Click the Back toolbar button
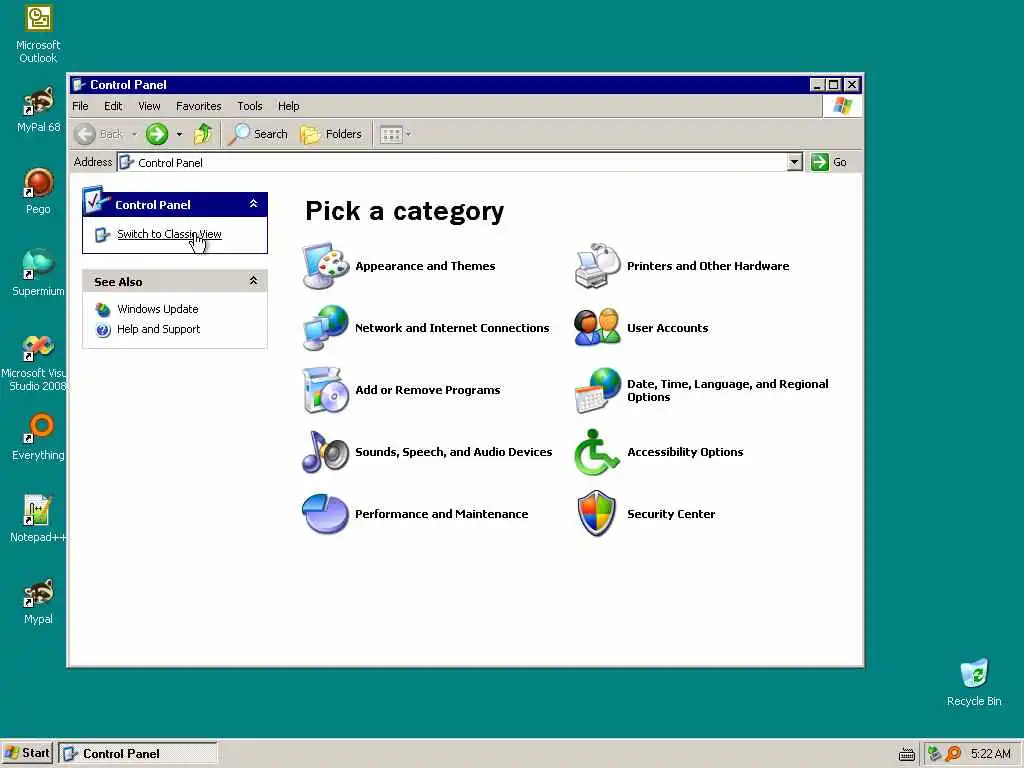1024x768 pixels. click(99, 135)
